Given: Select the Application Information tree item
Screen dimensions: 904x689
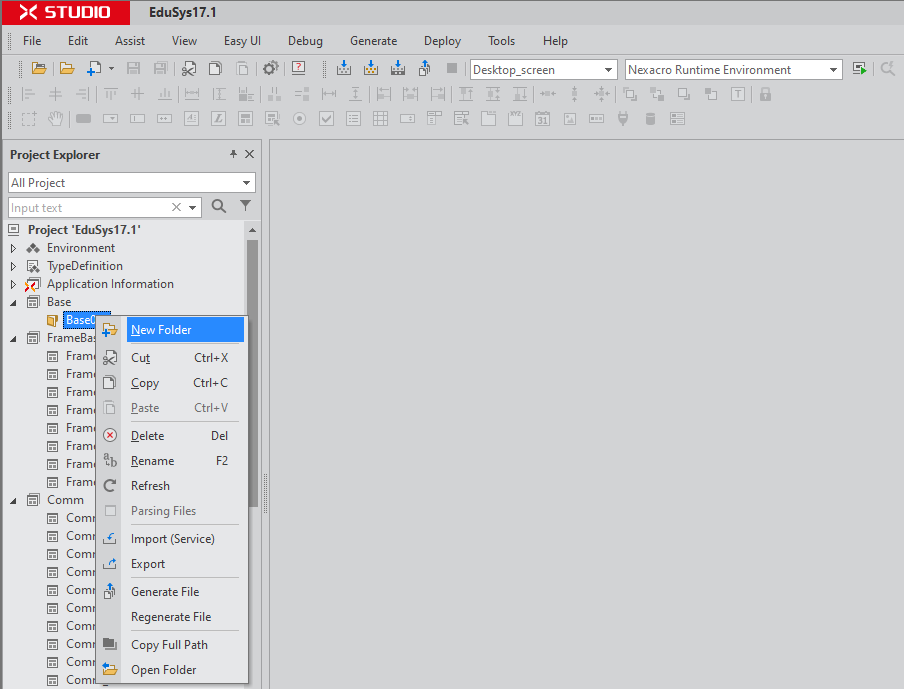Looking at the screenshot, I should [x=110, y=284].
